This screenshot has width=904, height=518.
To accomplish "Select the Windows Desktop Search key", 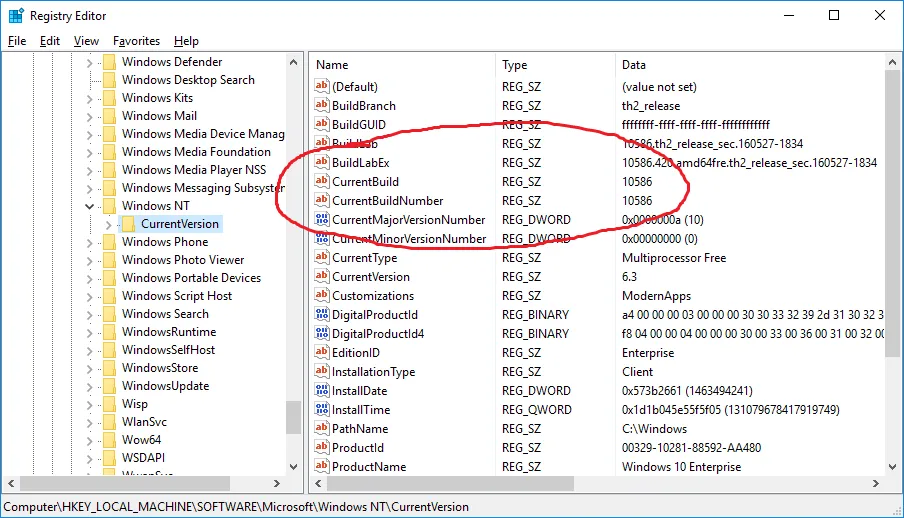I will [188, 80].
